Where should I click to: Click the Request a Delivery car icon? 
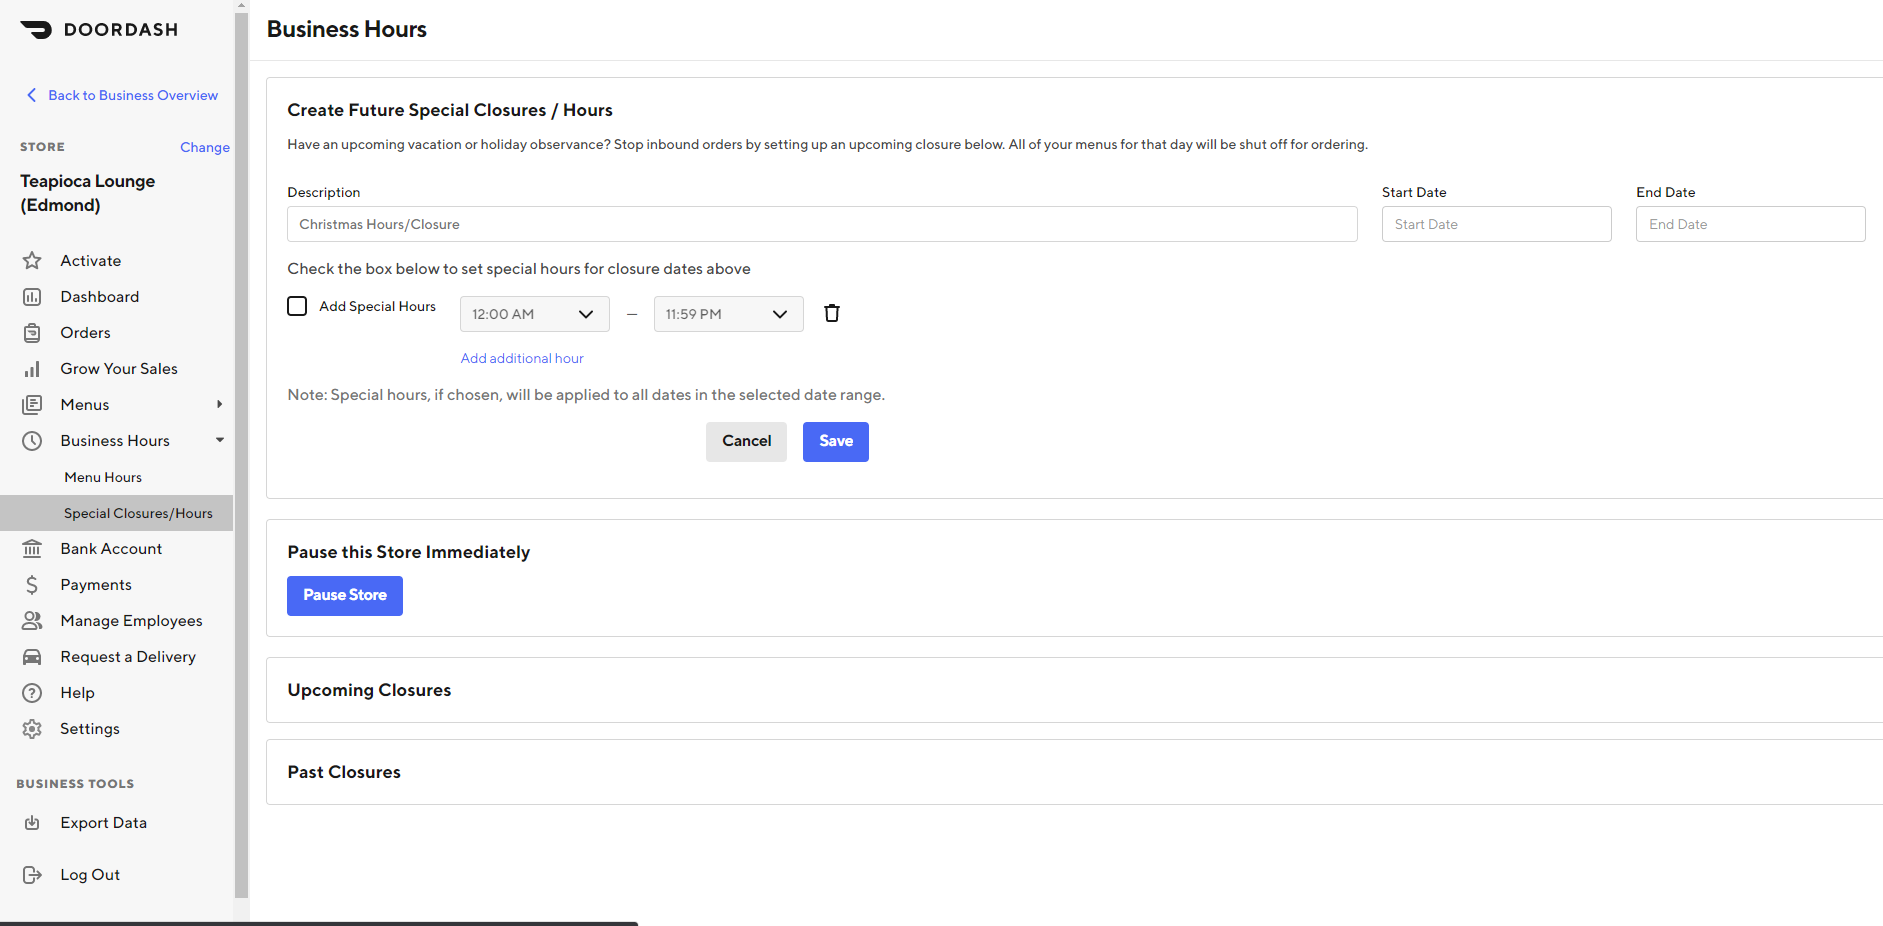[32, 657]
